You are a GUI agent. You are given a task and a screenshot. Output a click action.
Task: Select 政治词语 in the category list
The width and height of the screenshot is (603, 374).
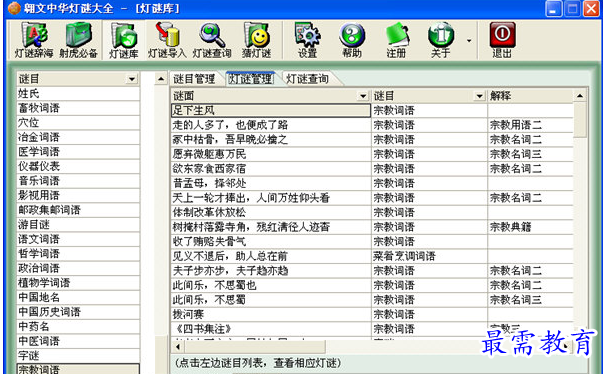(x=78, y=268)
